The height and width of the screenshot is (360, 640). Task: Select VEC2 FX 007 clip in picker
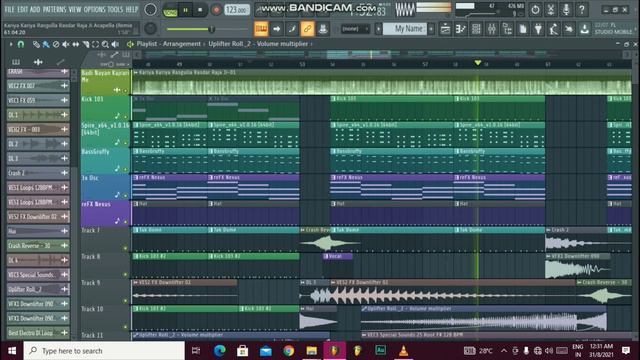(x=38, y=86)
